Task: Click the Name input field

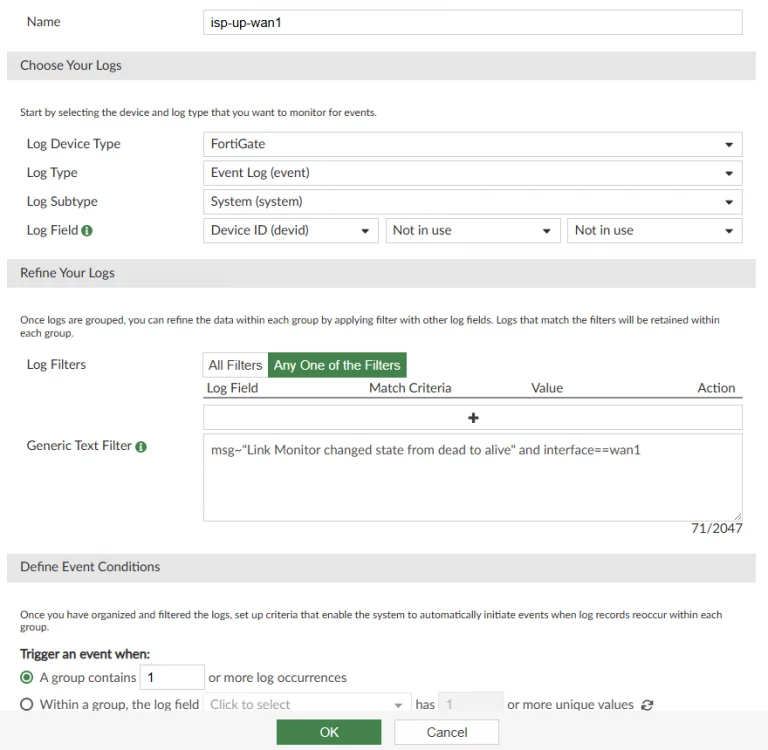Action: click(473, 23)
